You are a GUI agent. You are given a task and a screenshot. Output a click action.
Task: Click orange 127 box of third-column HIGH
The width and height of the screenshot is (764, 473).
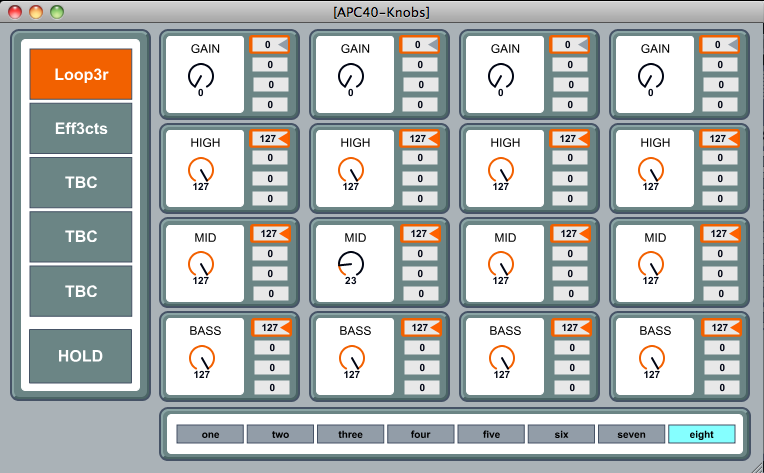(570, 139)
